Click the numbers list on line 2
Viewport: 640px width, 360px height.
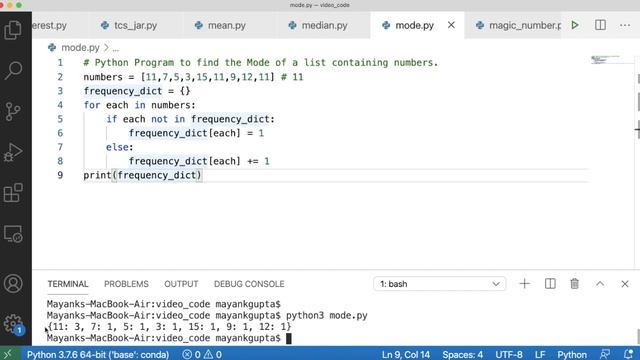[x=208, y=77]
